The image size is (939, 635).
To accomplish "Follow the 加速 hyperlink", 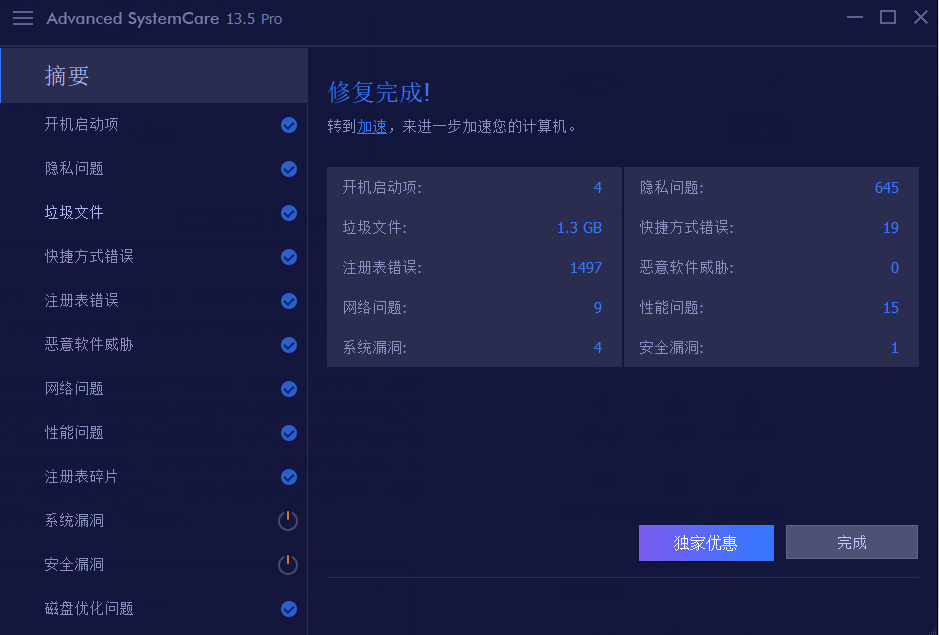I will (372, 126).
